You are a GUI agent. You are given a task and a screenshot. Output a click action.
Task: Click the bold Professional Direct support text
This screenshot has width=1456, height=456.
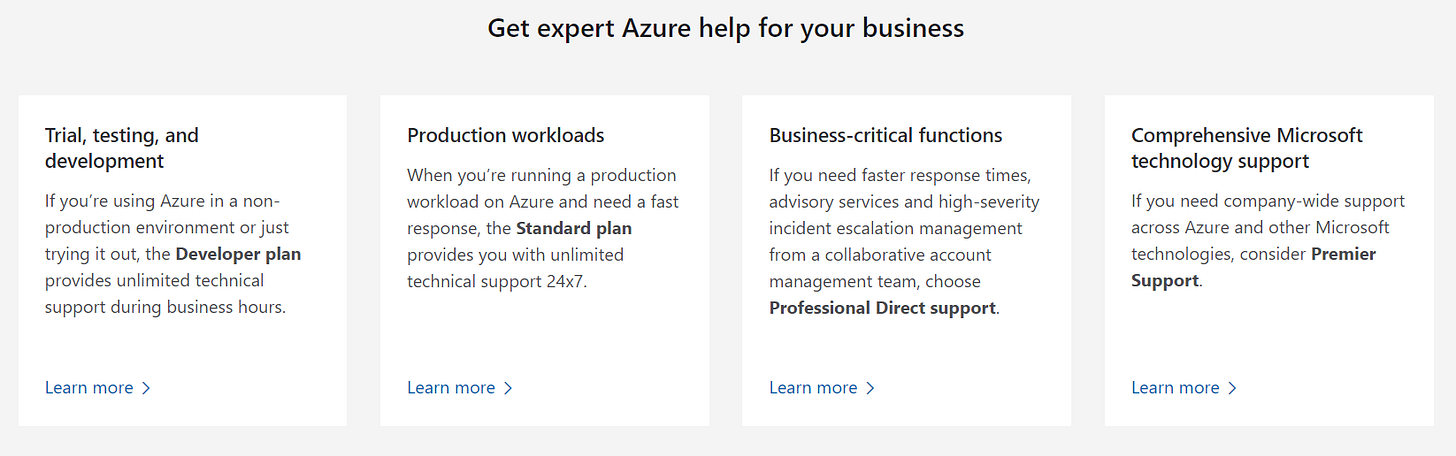[x=882, y=308]
